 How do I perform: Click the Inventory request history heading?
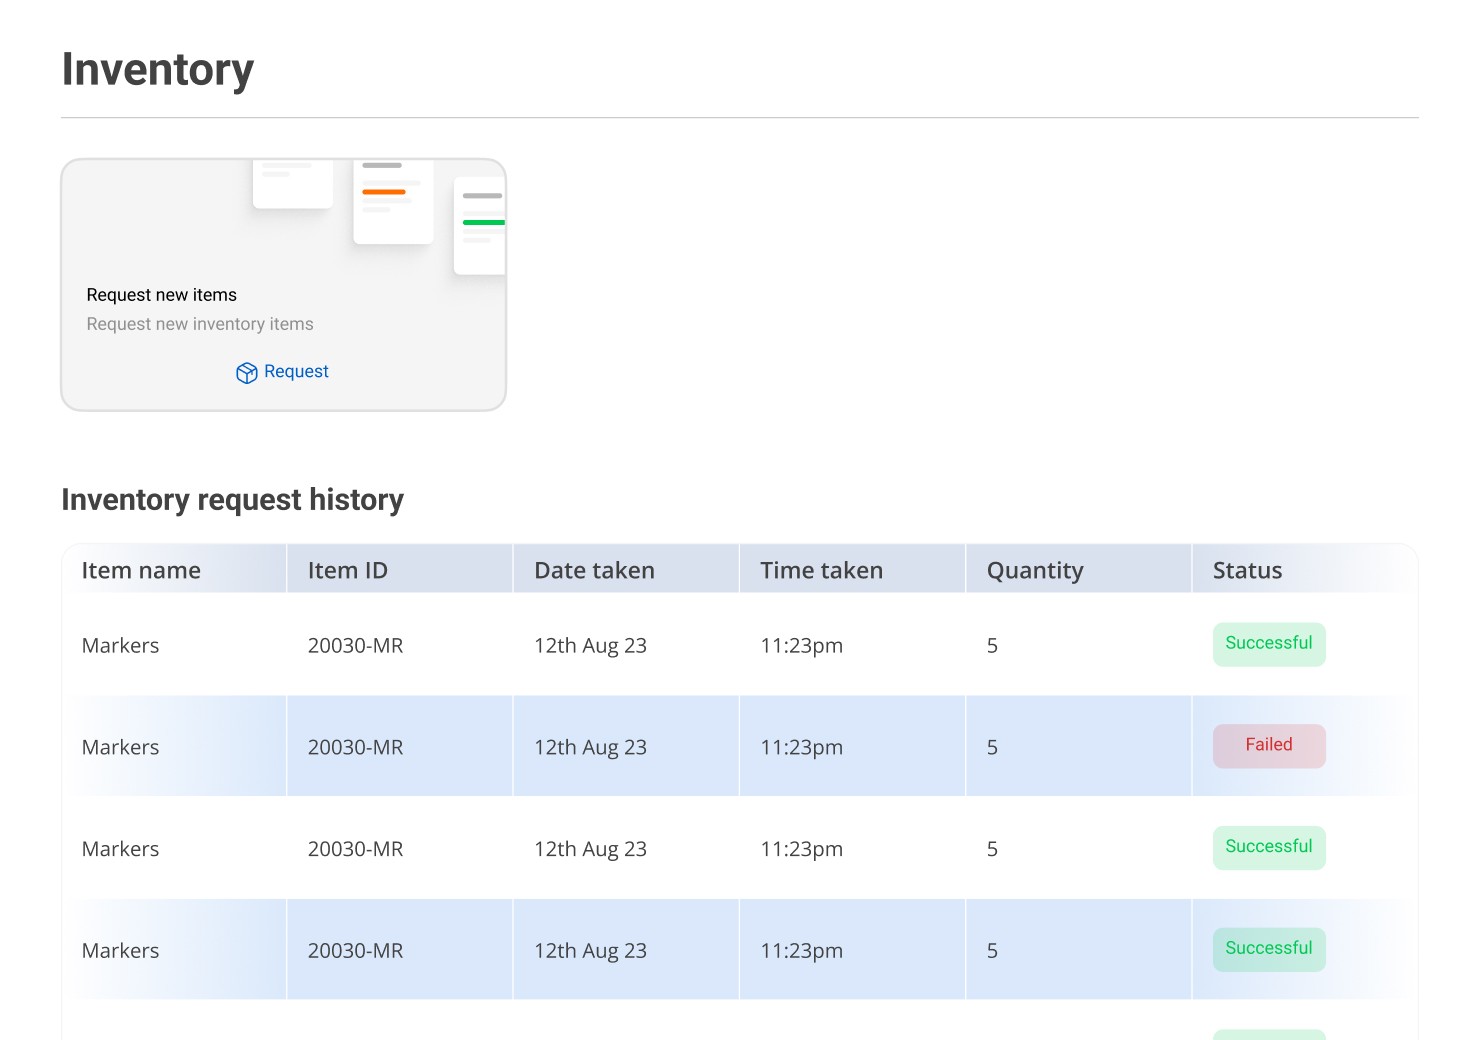[x=232, y=500]
